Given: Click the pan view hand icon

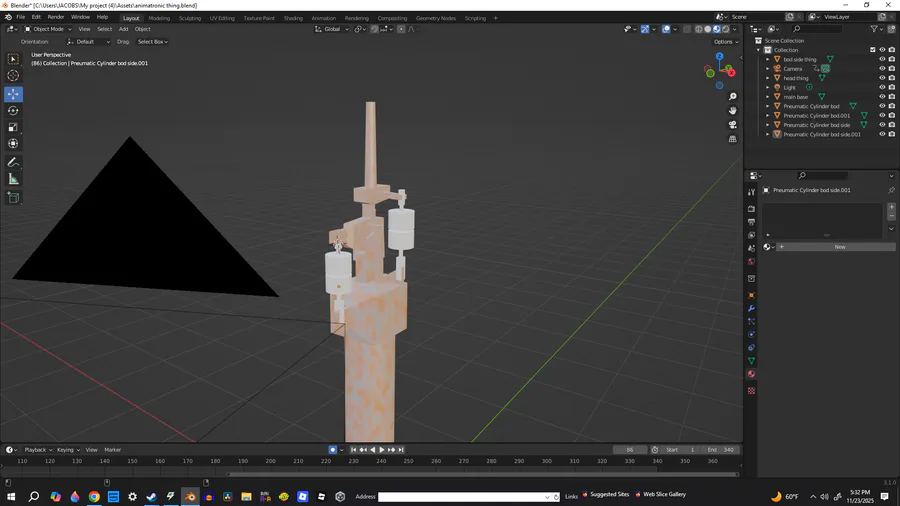Looking at the screenshot, I should pos(732,111).
